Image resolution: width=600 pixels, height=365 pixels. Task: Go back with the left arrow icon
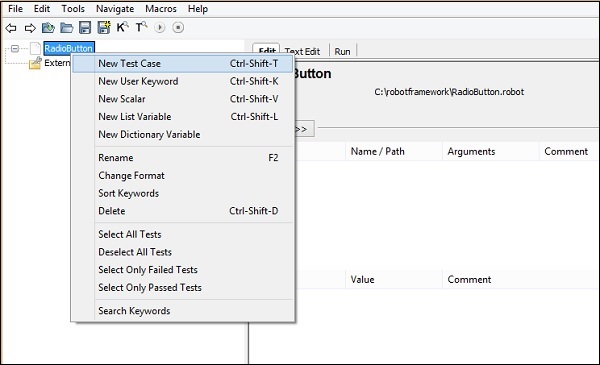(x=11, y=28)
